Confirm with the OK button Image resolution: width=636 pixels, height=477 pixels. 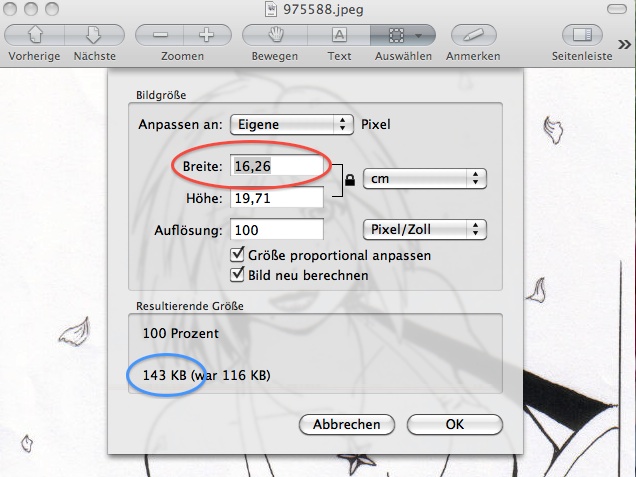(455, 424)
